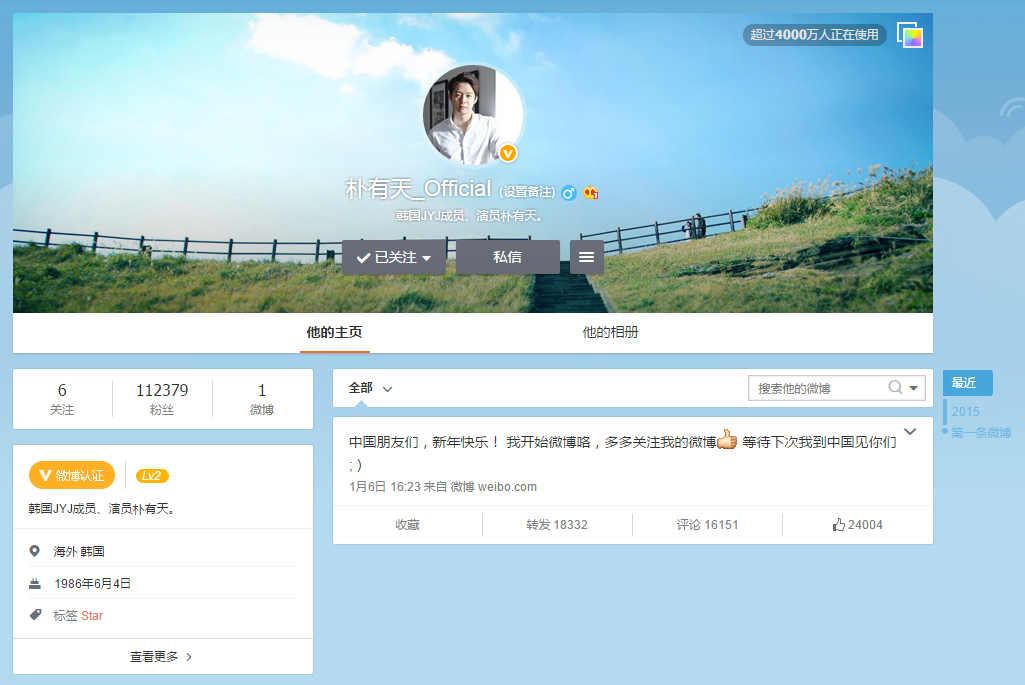Click the location pin icon
The width and height of the screenshot is (1025, 685).
(x=35, y=551)
